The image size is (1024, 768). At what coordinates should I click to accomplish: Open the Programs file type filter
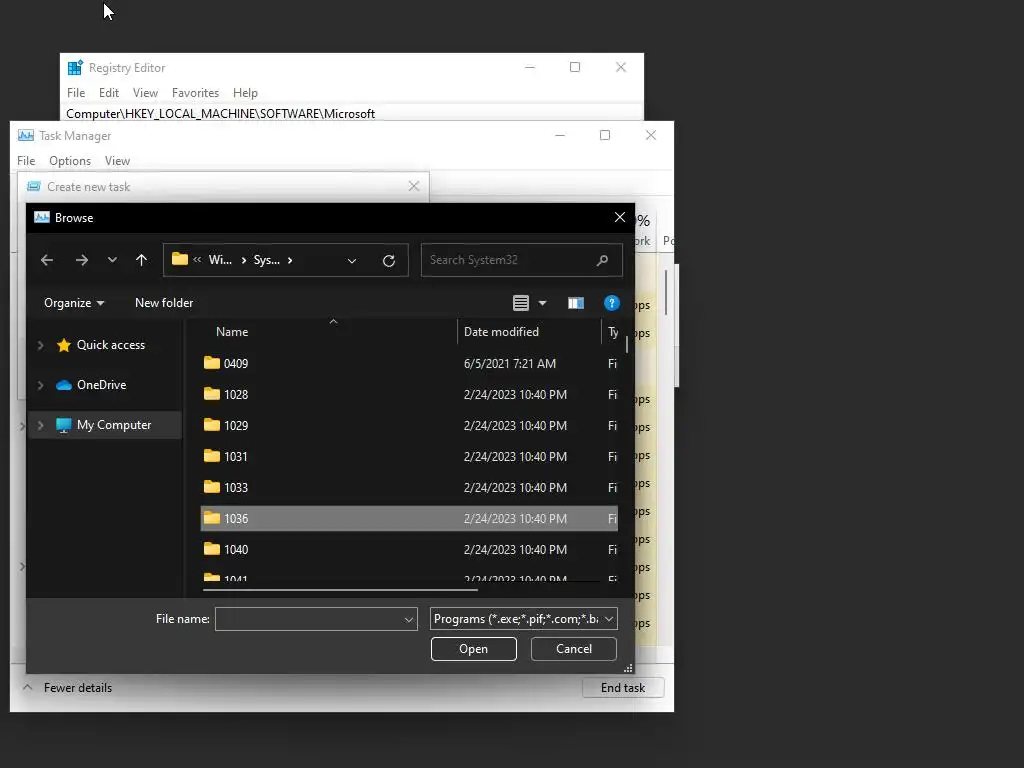tap(523, 619)
